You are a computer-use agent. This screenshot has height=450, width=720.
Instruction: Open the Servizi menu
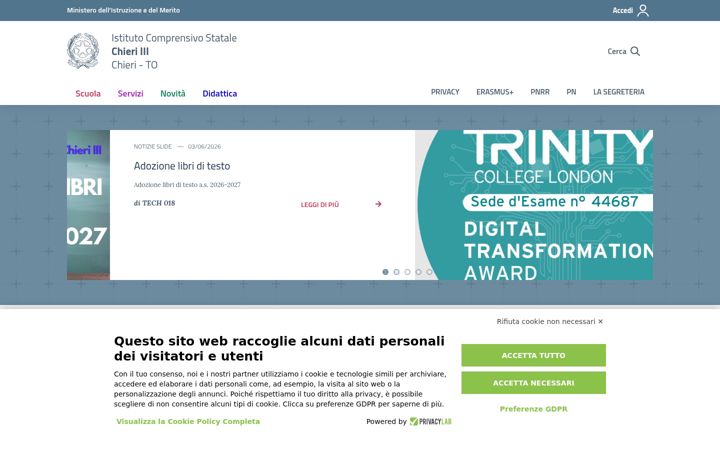click(x=130, y=93)
